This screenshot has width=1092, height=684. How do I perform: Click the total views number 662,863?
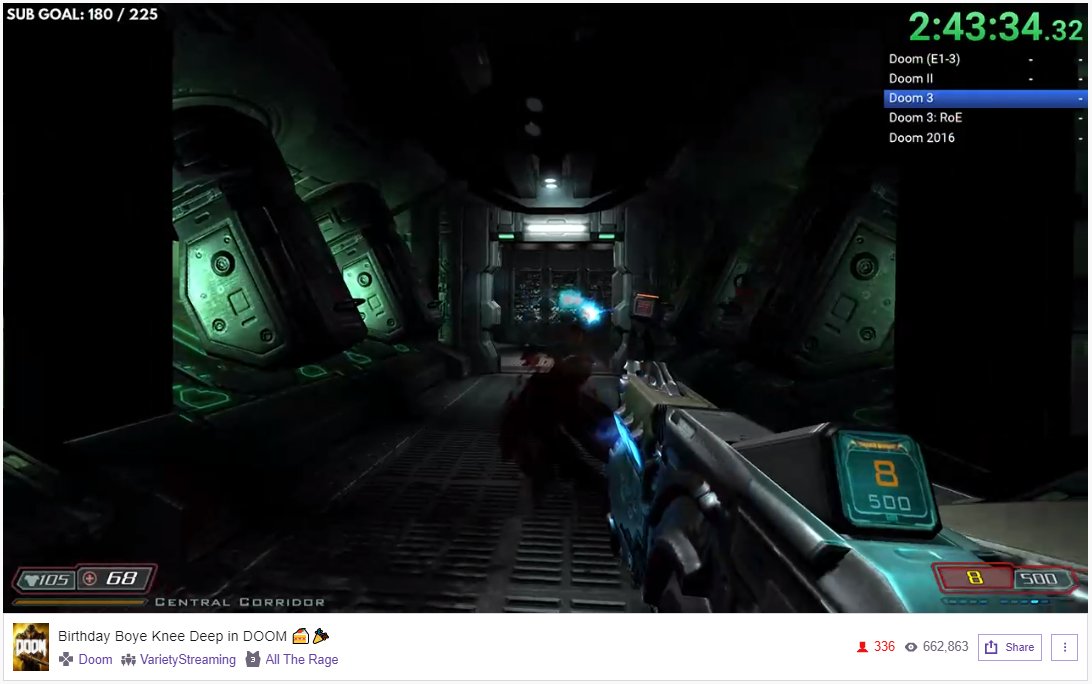945,646
